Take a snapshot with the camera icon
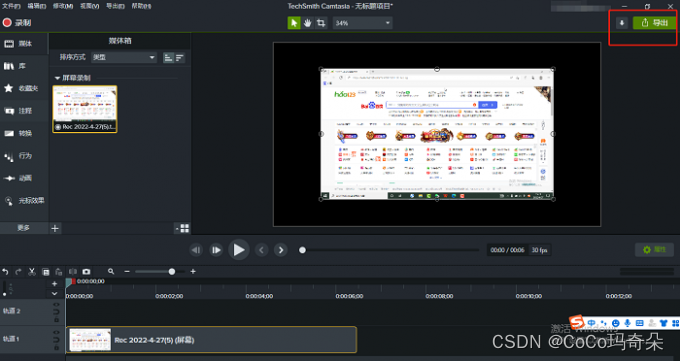 [86, 272]
